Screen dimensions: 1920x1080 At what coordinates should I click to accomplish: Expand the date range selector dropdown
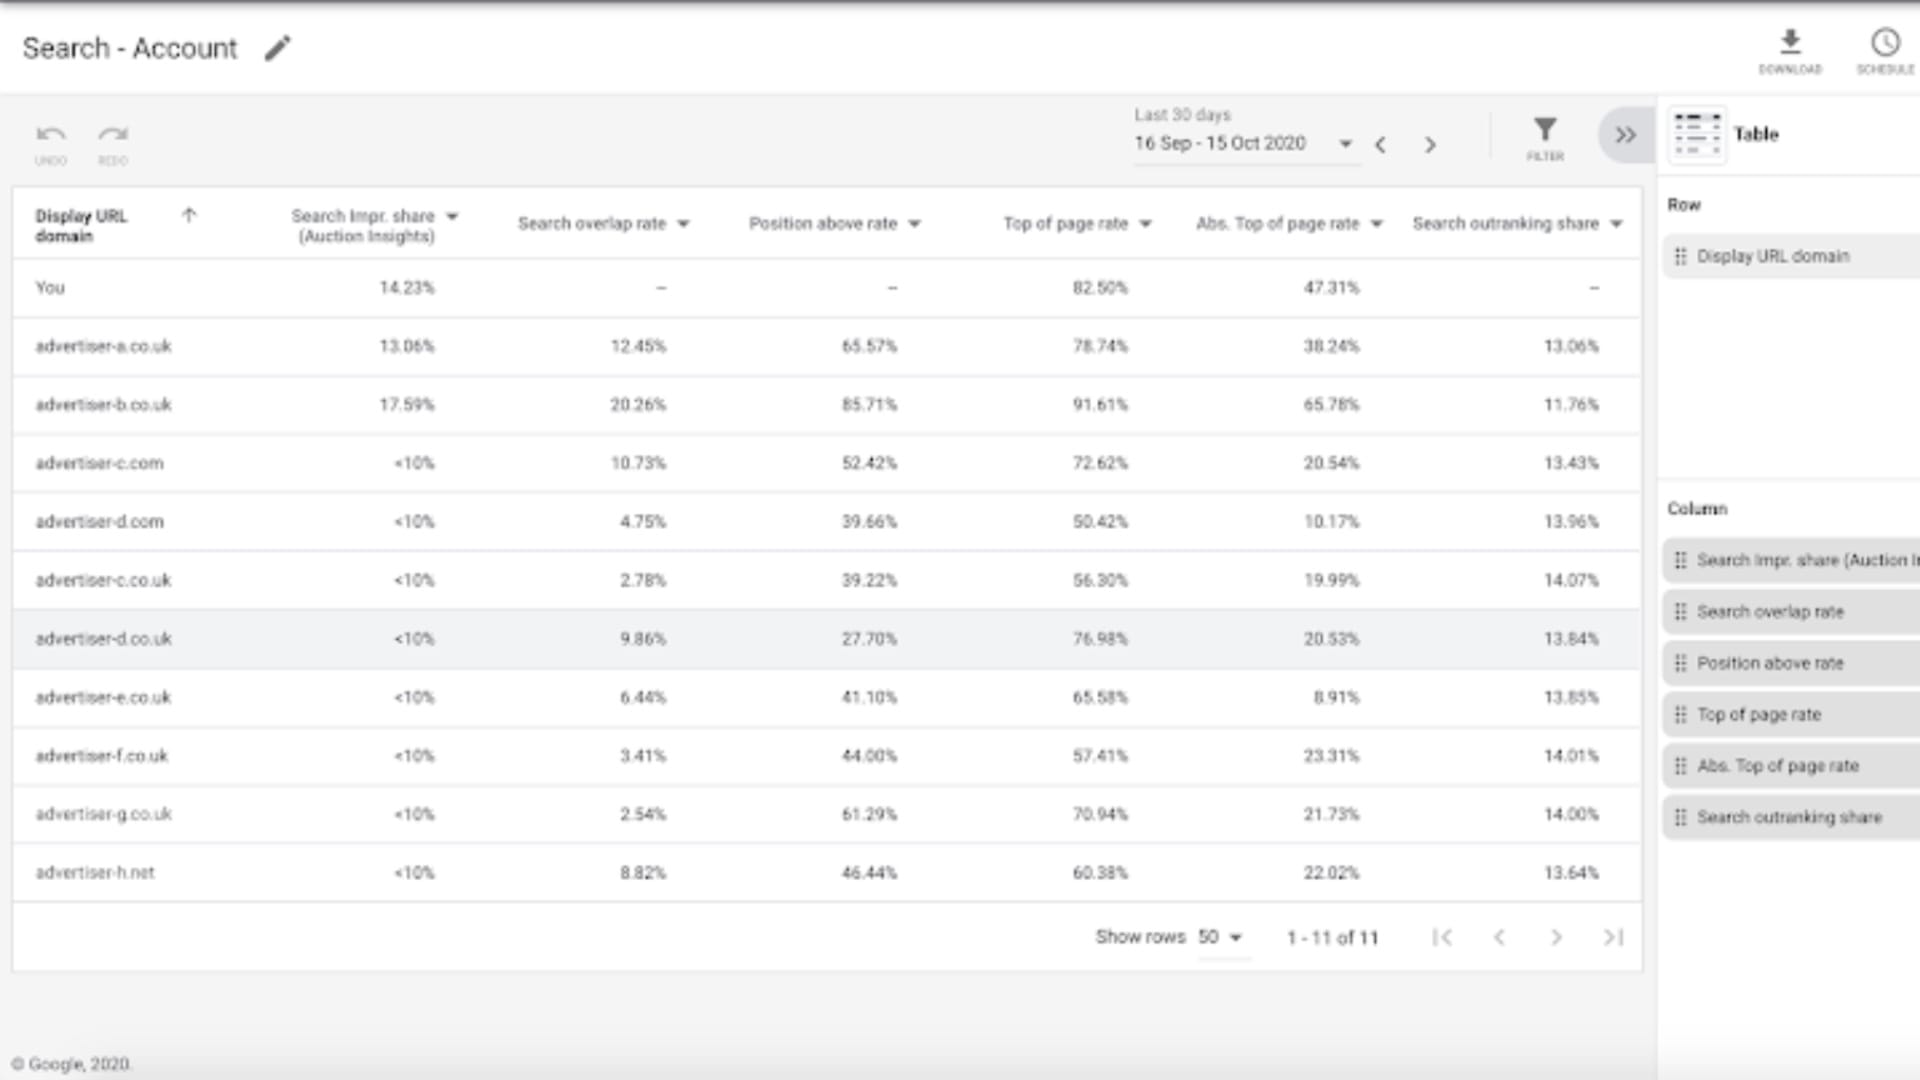[x=1348, y=144]
